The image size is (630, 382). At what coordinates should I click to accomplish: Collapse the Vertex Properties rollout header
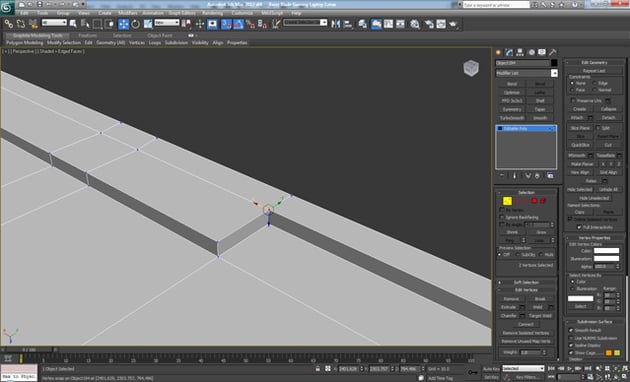click(595, 238)
